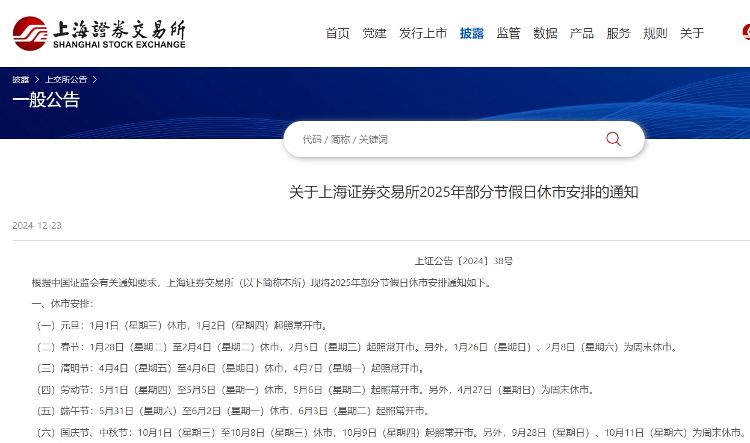
Task: Click the Shanghai Stock Exchange logo
Action: [x=100, y=32]
